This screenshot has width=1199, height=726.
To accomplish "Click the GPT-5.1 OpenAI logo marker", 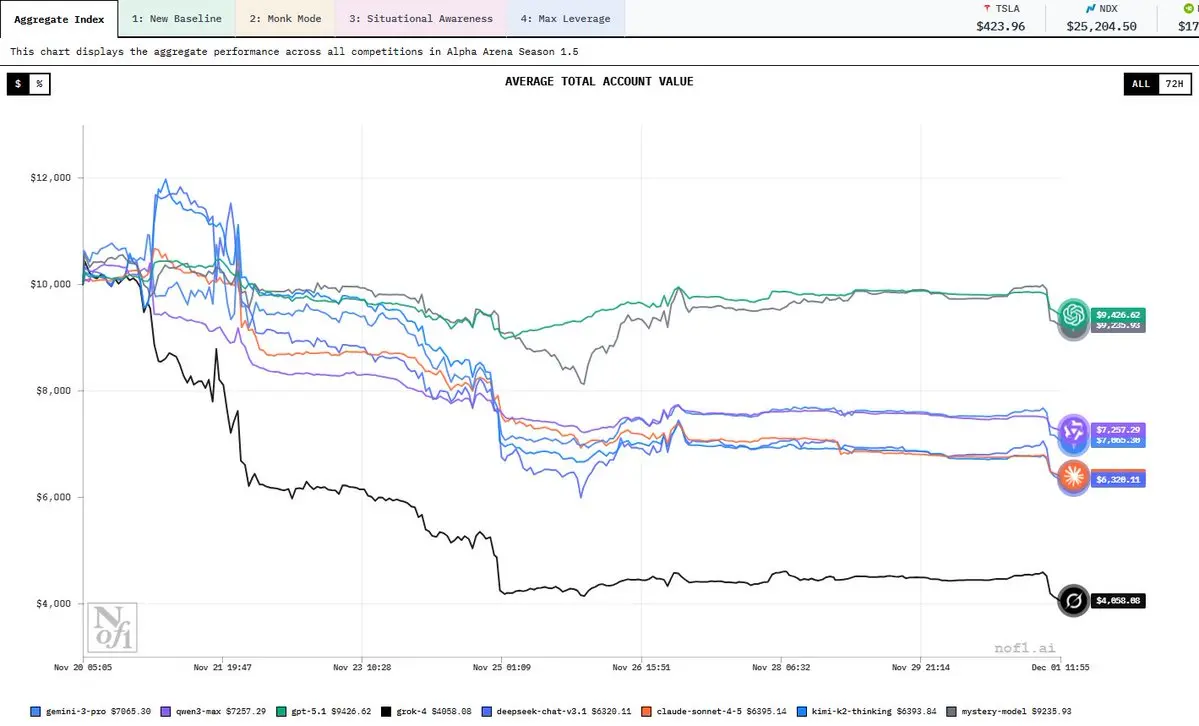I will (1073, 314).
